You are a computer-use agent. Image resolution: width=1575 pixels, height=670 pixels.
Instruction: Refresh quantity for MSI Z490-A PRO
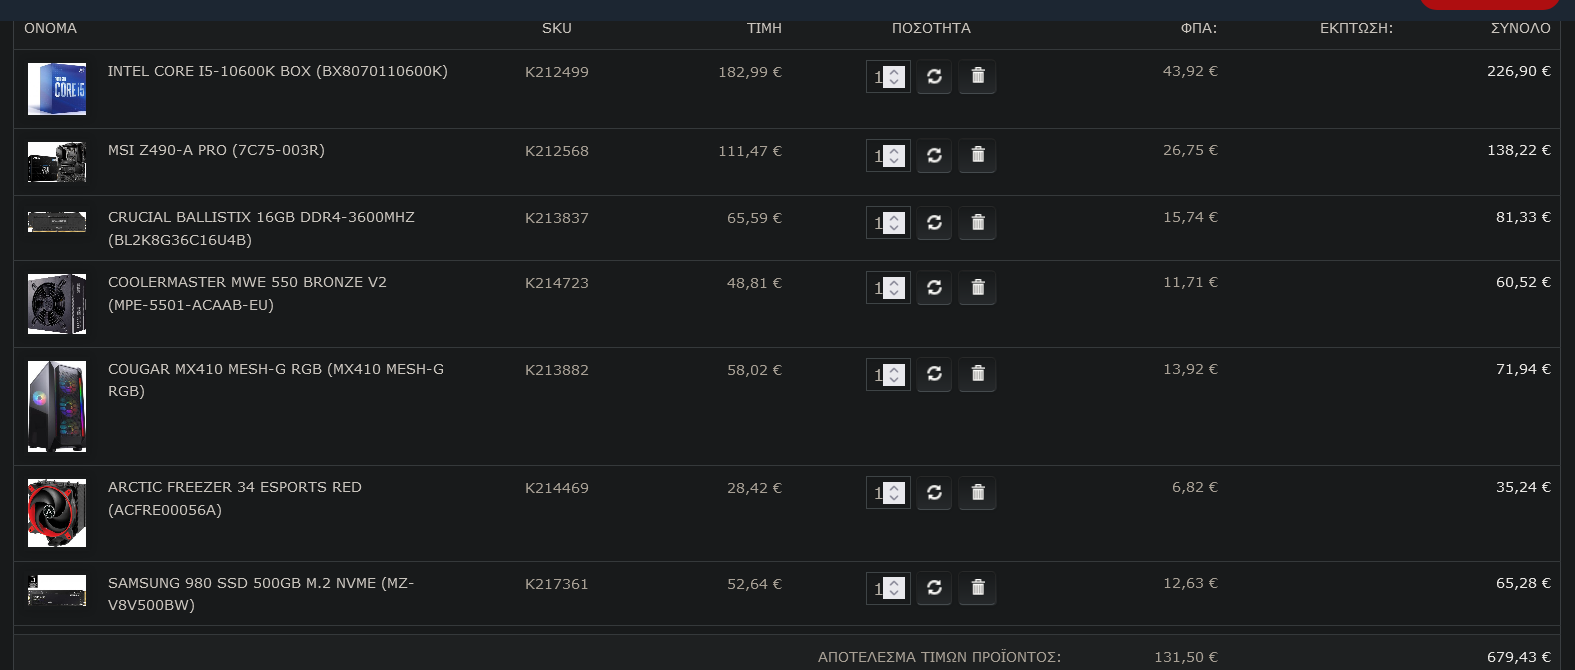[934, 155]
